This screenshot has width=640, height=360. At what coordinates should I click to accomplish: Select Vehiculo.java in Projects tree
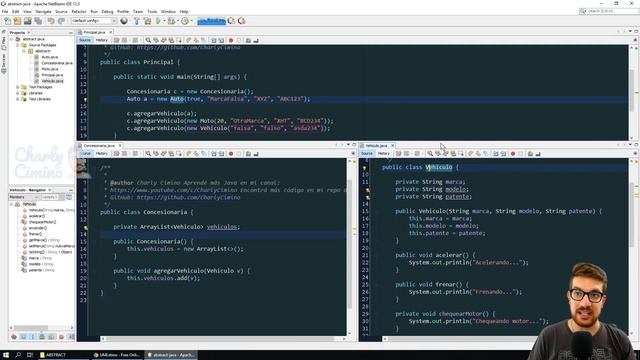pos(52,81)
